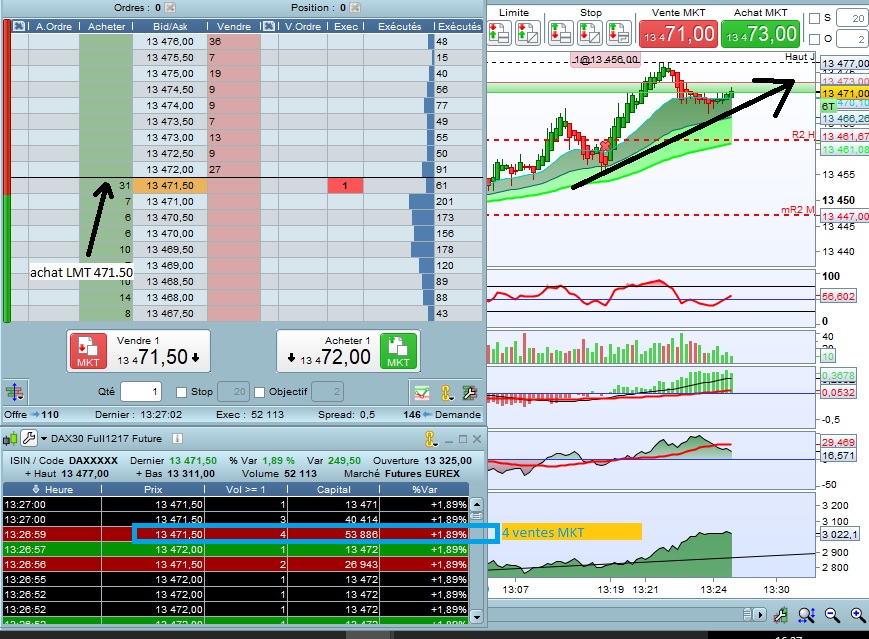Cancel all orders via Ordres X icon
Viewport: 869px width, 639px height.
170,7
